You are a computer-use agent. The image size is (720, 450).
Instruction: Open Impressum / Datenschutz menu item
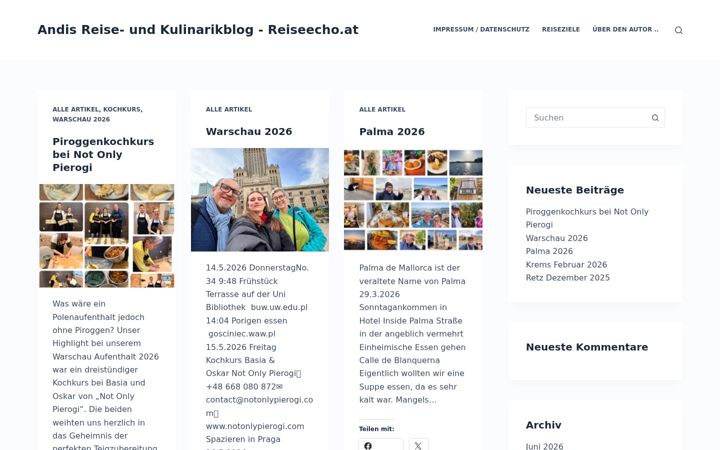click(x=481, y=29)
